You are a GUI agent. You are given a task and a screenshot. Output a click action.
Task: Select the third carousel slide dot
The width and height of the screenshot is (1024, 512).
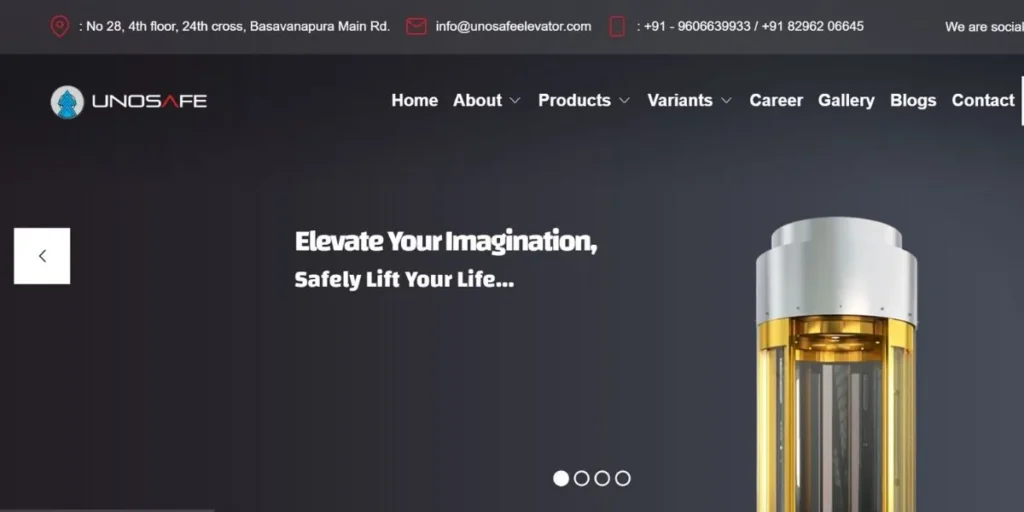pyautogui.click(x=602, y=478)
